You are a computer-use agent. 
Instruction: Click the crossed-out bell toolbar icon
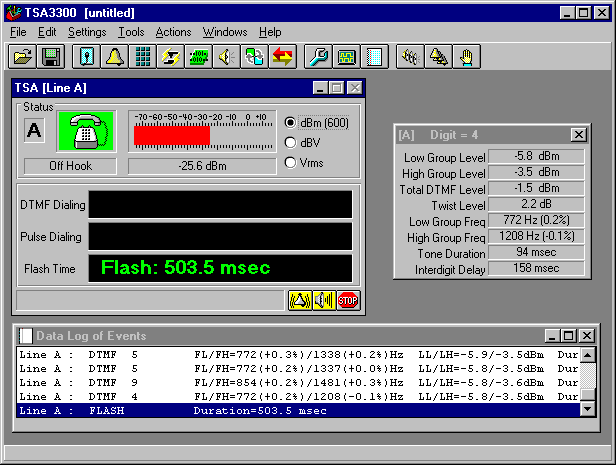click(438, 57)
